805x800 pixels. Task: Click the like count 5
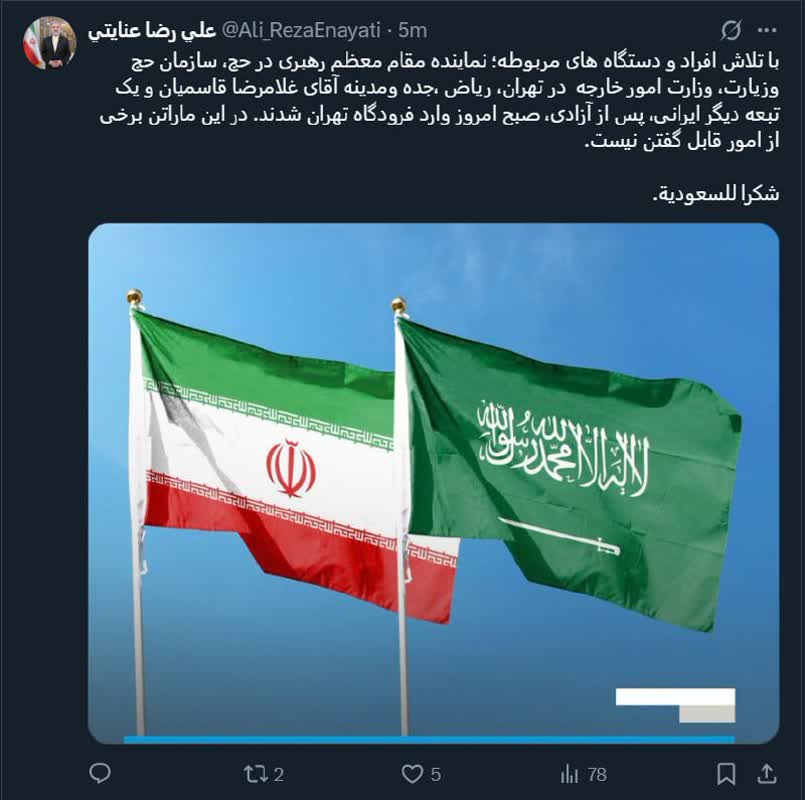tap(435, 774)
